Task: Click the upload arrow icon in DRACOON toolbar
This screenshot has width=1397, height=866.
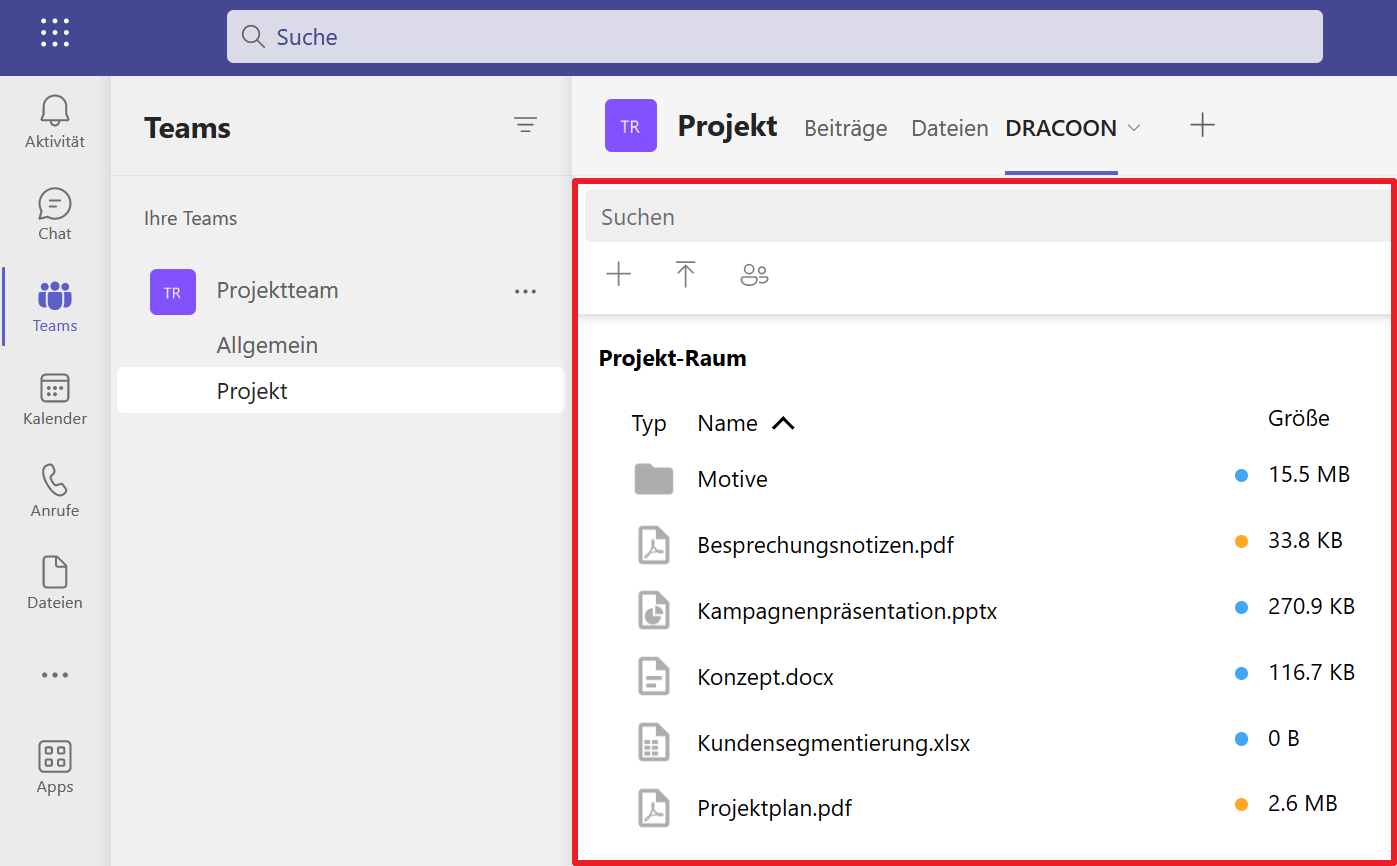Action: [x=685, y=274]
